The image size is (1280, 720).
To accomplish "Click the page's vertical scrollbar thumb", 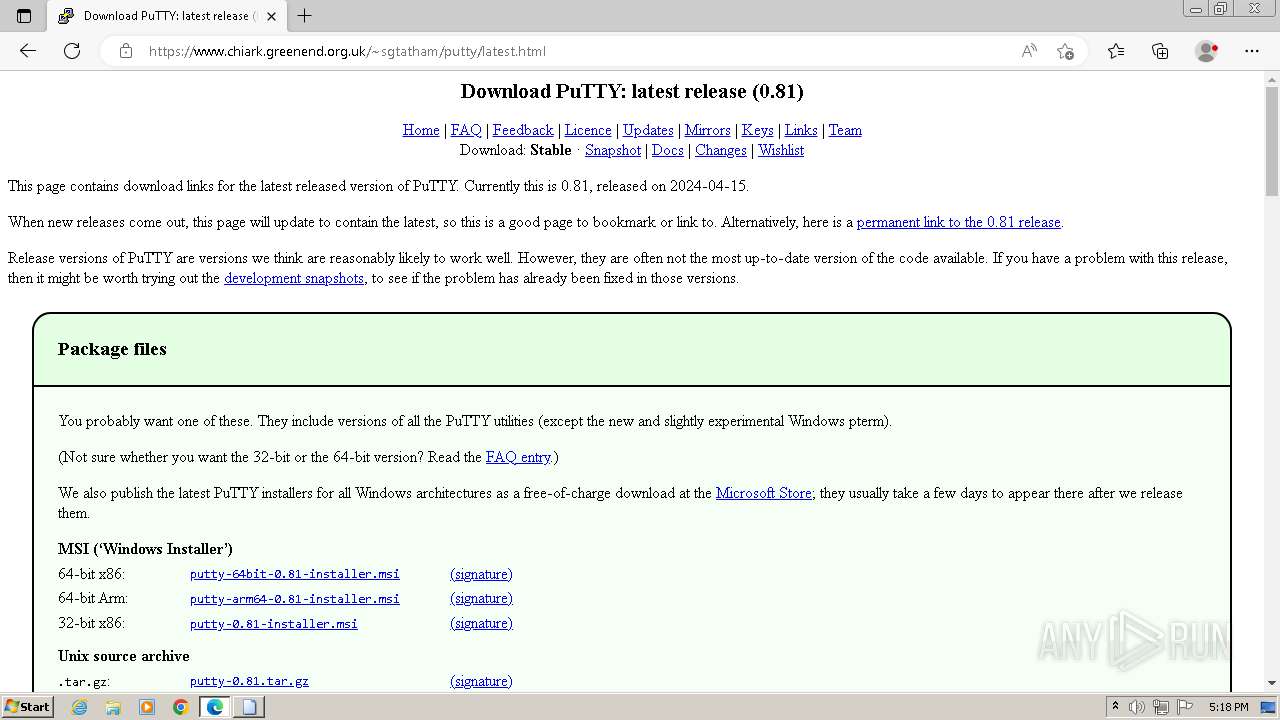I will click(1272, 142).
